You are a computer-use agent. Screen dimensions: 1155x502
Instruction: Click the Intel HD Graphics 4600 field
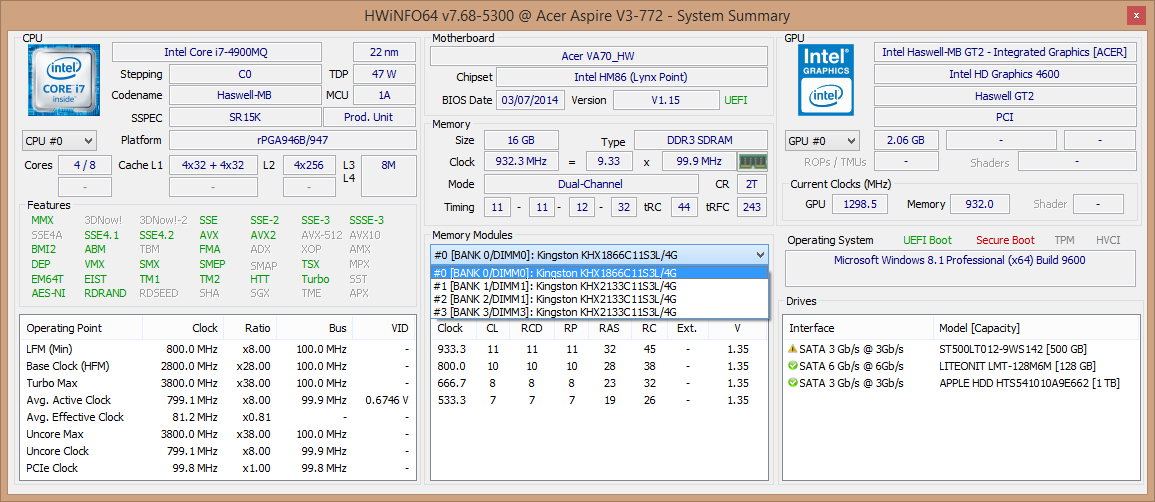pyautogui.click(x=1004, y=74)
